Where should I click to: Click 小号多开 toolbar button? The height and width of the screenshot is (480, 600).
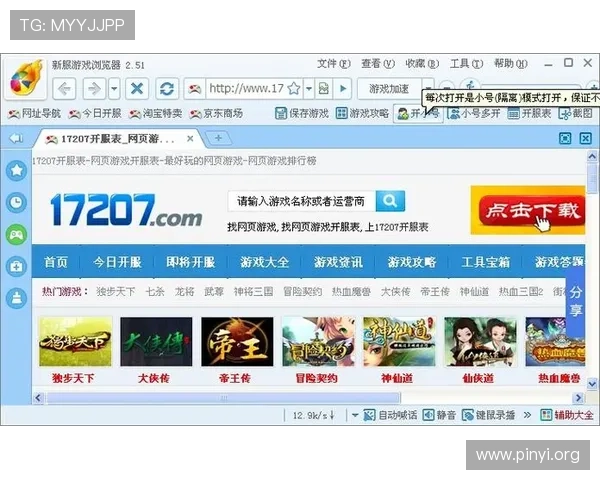coord(474,113)
